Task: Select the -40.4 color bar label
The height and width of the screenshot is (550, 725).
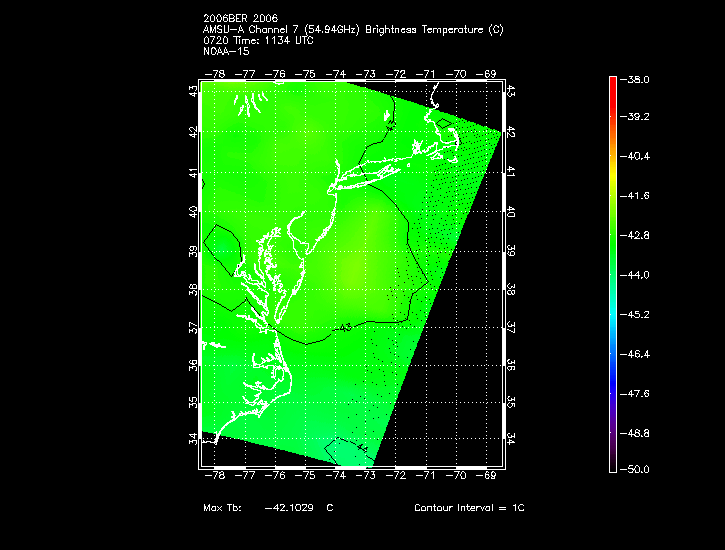Action: click(x=634, y=156)
